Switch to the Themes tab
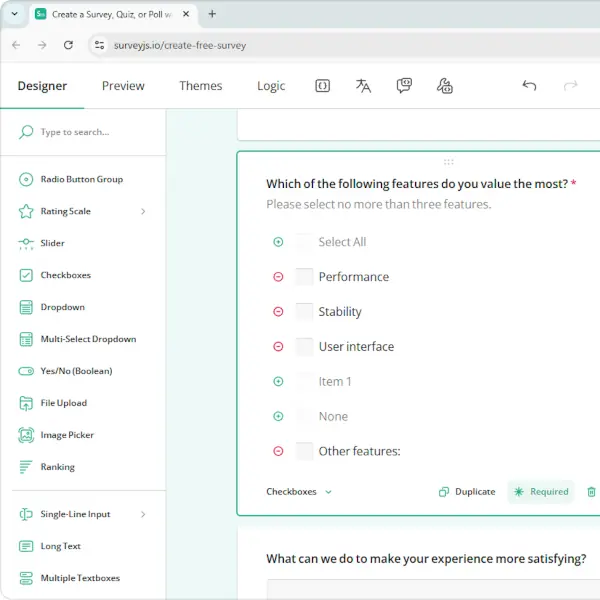The height and width of the screenshot is (600, 600). point(201,86)
